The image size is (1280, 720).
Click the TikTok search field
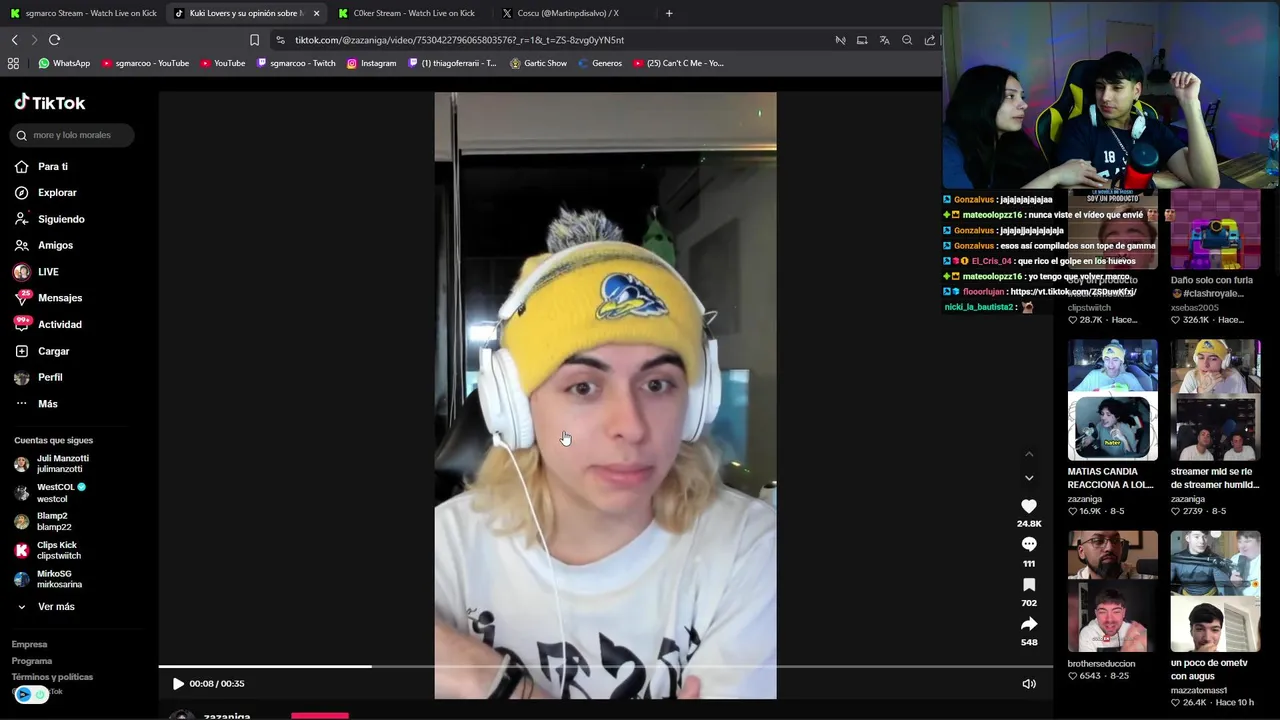point(73,135)
